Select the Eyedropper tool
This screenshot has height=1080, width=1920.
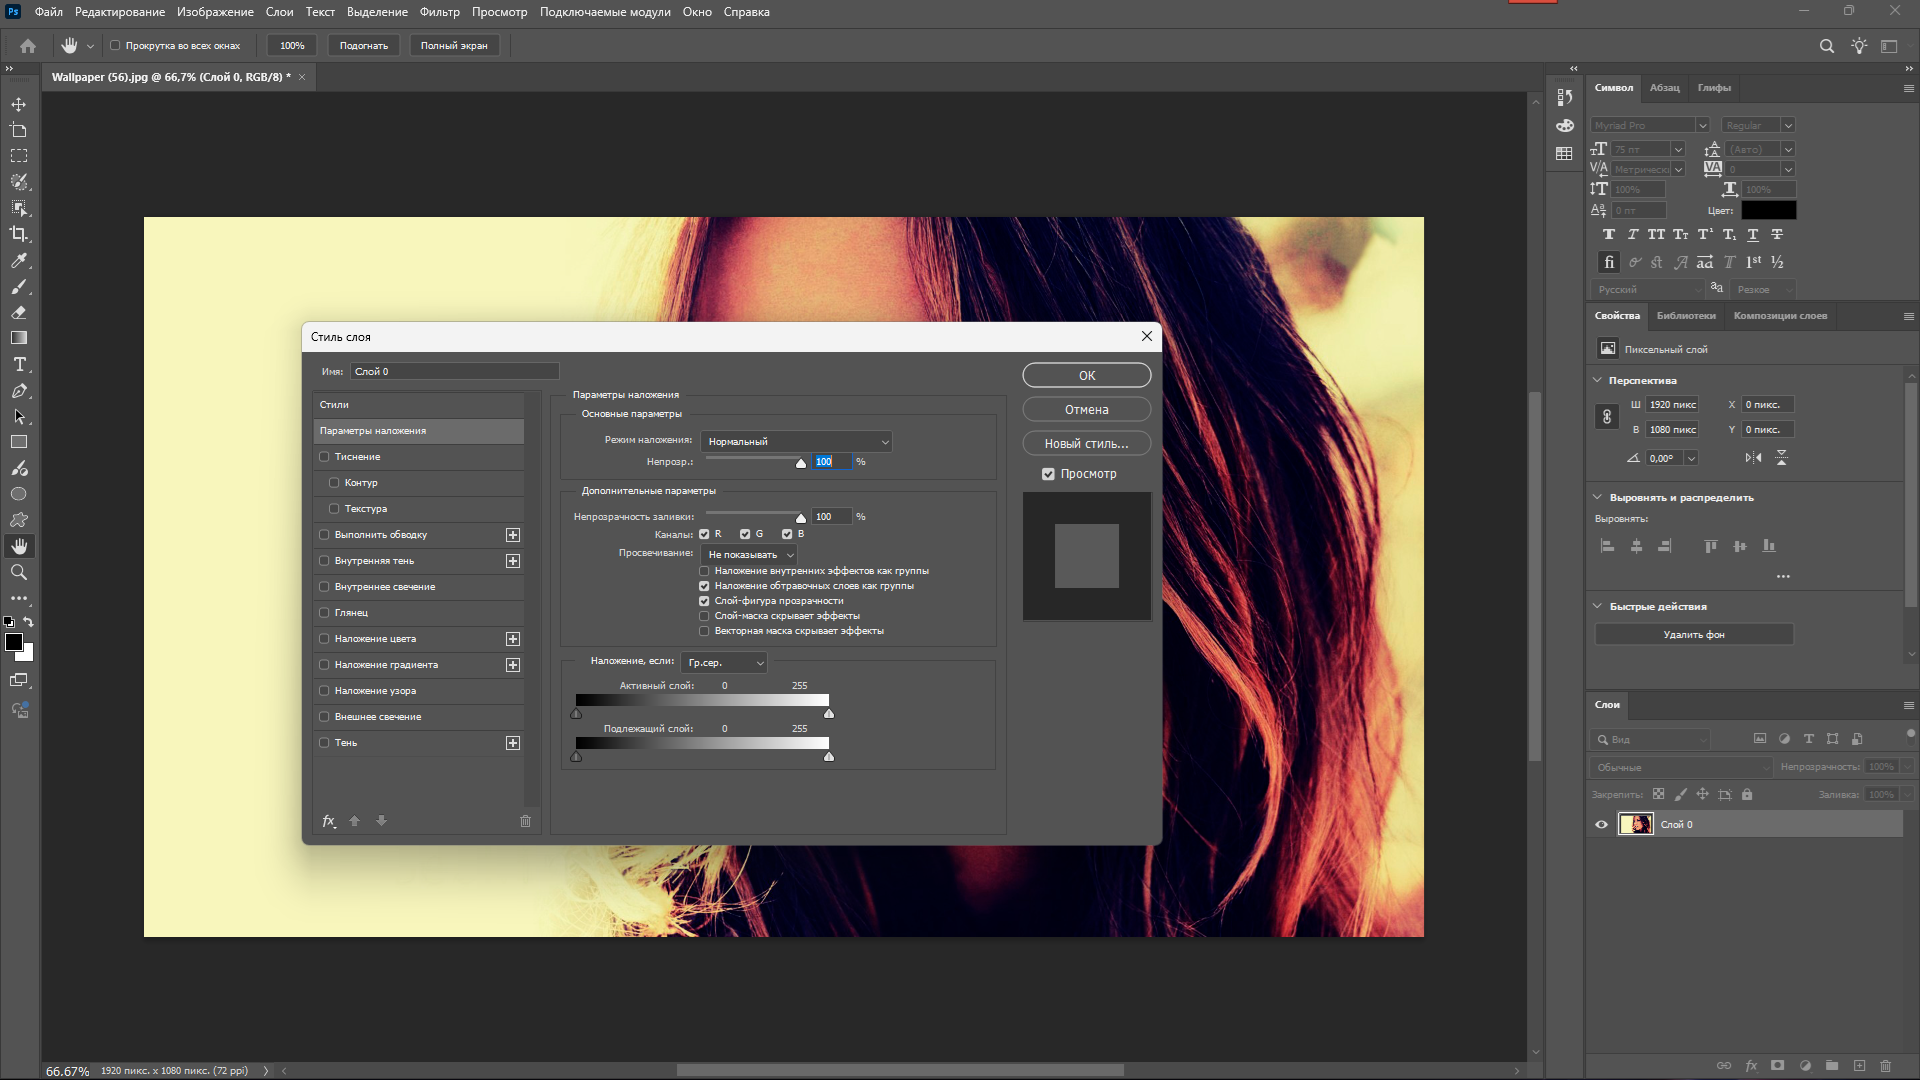pyautogui.click(x=19, y=260)
